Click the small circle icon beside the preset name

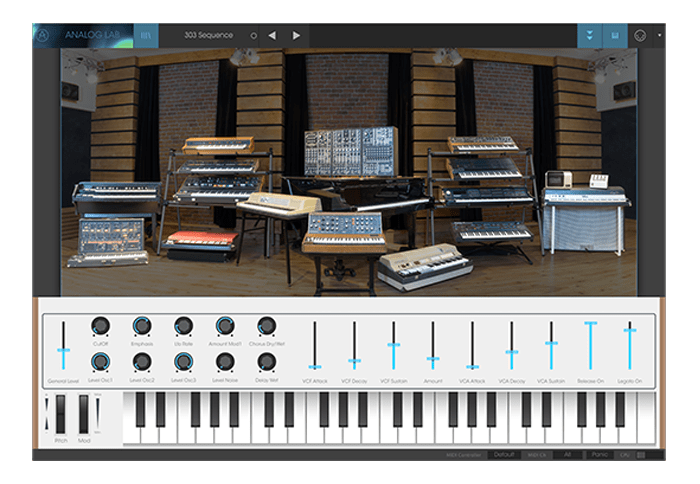coord(254,35)
